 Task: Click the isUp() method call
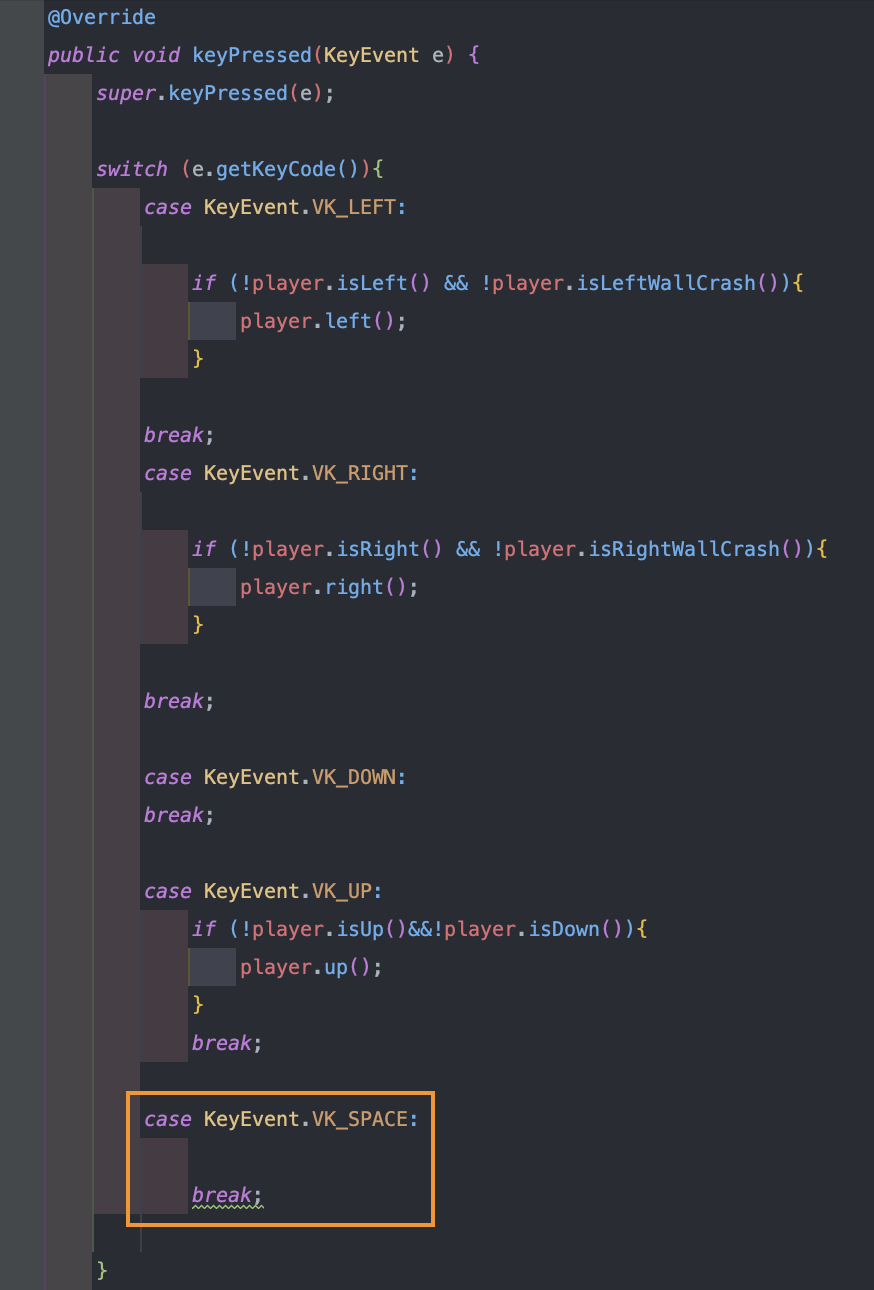tap(372, 929)
